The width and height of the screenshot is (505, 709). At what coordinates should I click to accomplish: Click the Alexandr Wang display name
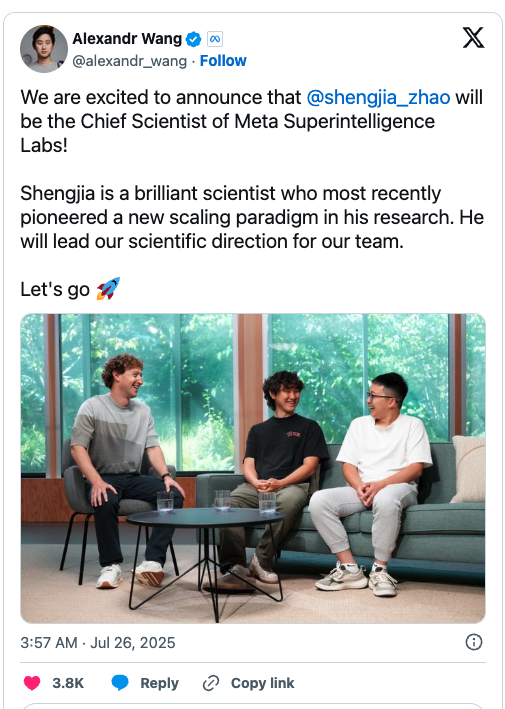(127, 39)
